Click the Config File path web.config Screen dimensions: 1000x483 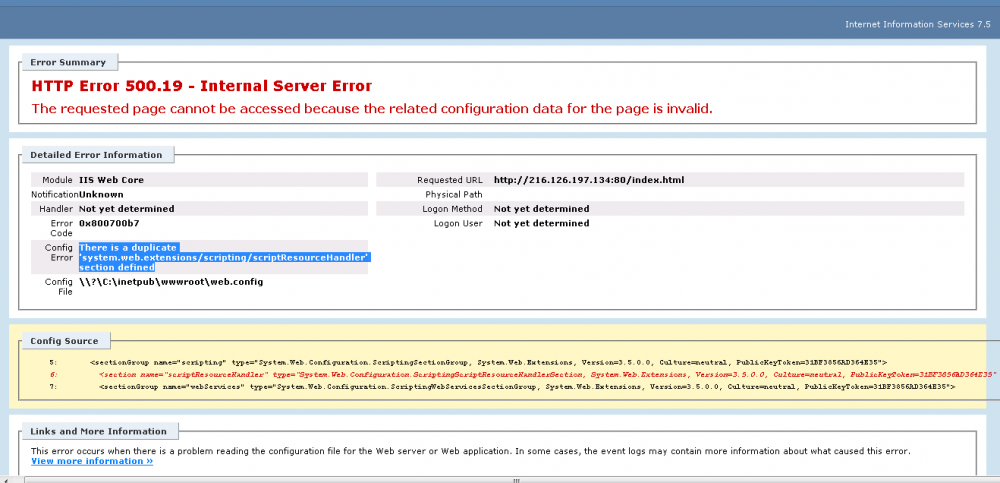[170, 282]
